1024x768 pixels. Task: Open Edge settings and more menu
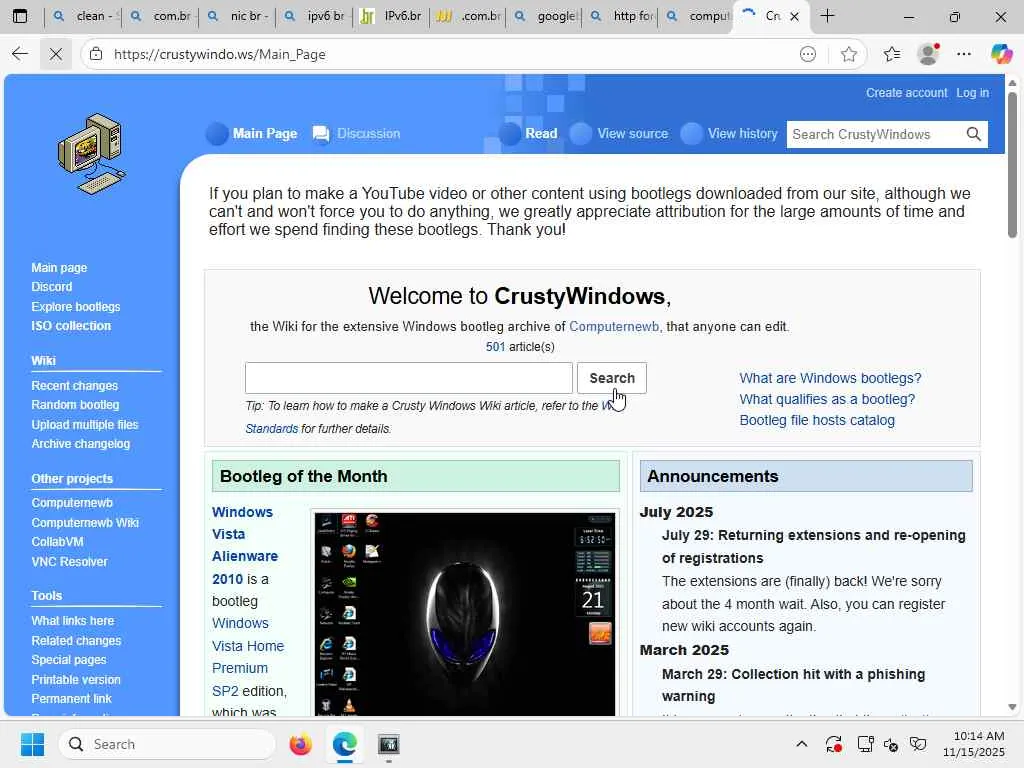coord(964,54)
